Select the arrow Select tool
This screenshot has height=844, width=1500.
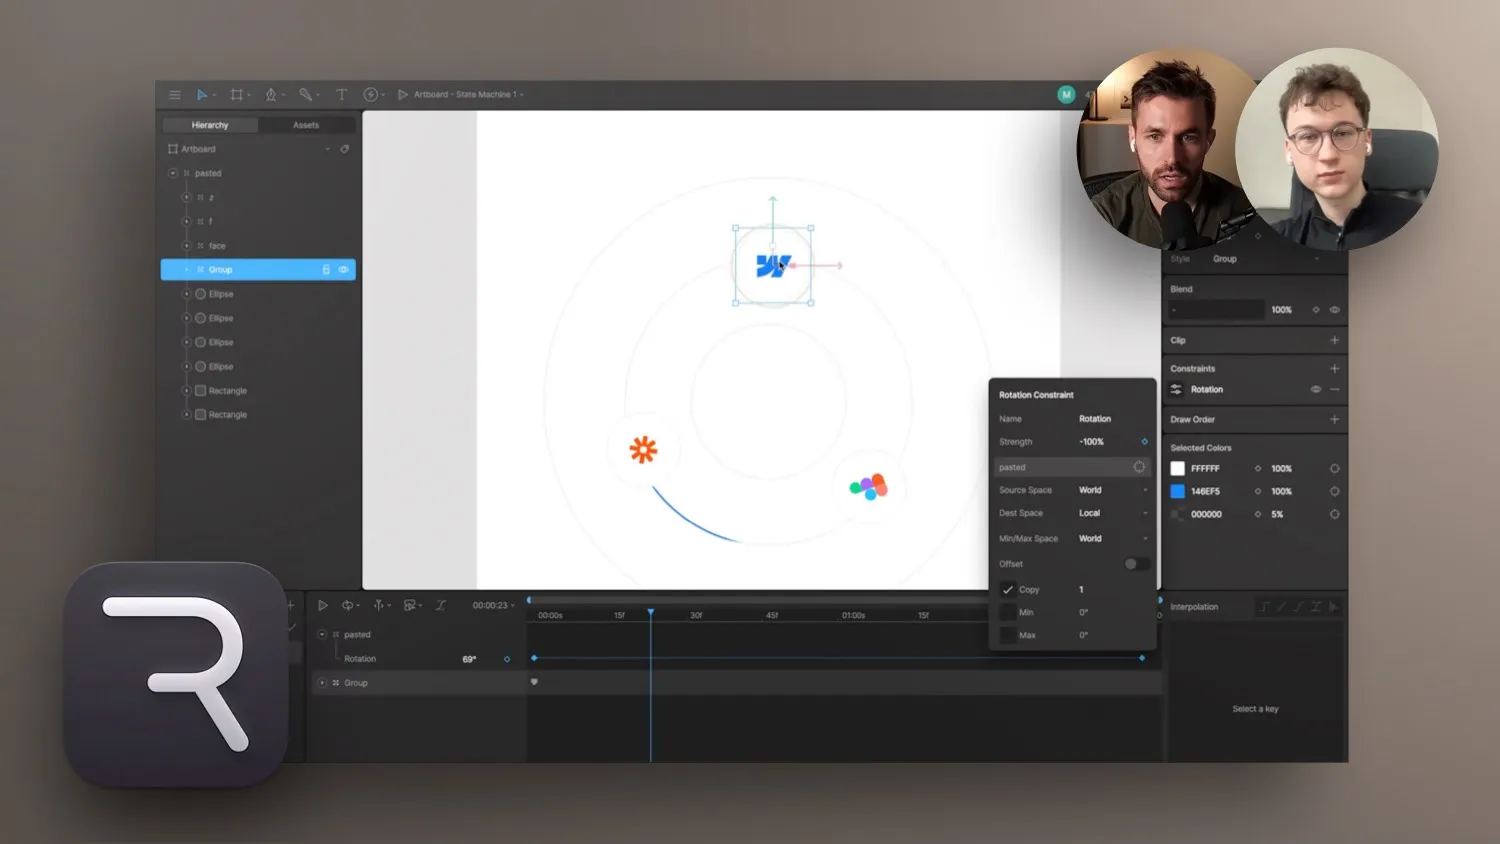pos(202,95)
